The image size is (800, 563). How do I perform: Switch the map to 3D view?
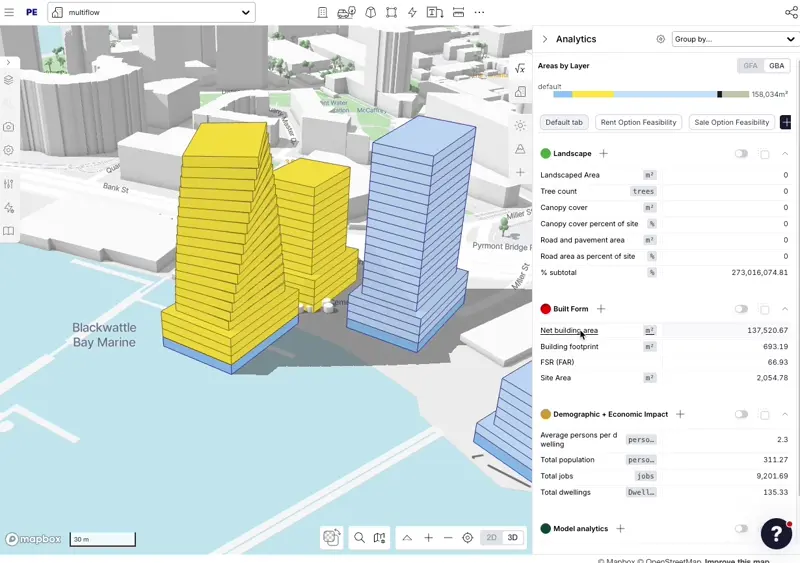[513, 537]
